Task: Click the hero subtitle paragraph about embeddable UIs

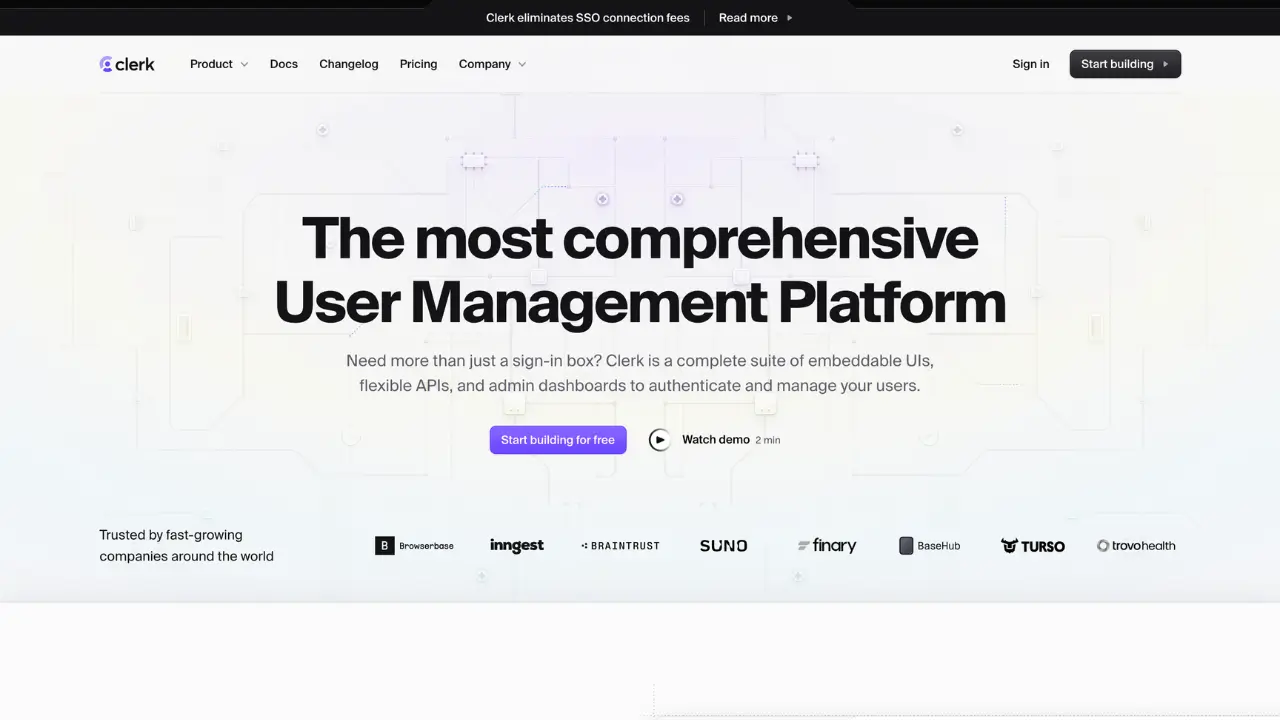Action: (640, 373)
